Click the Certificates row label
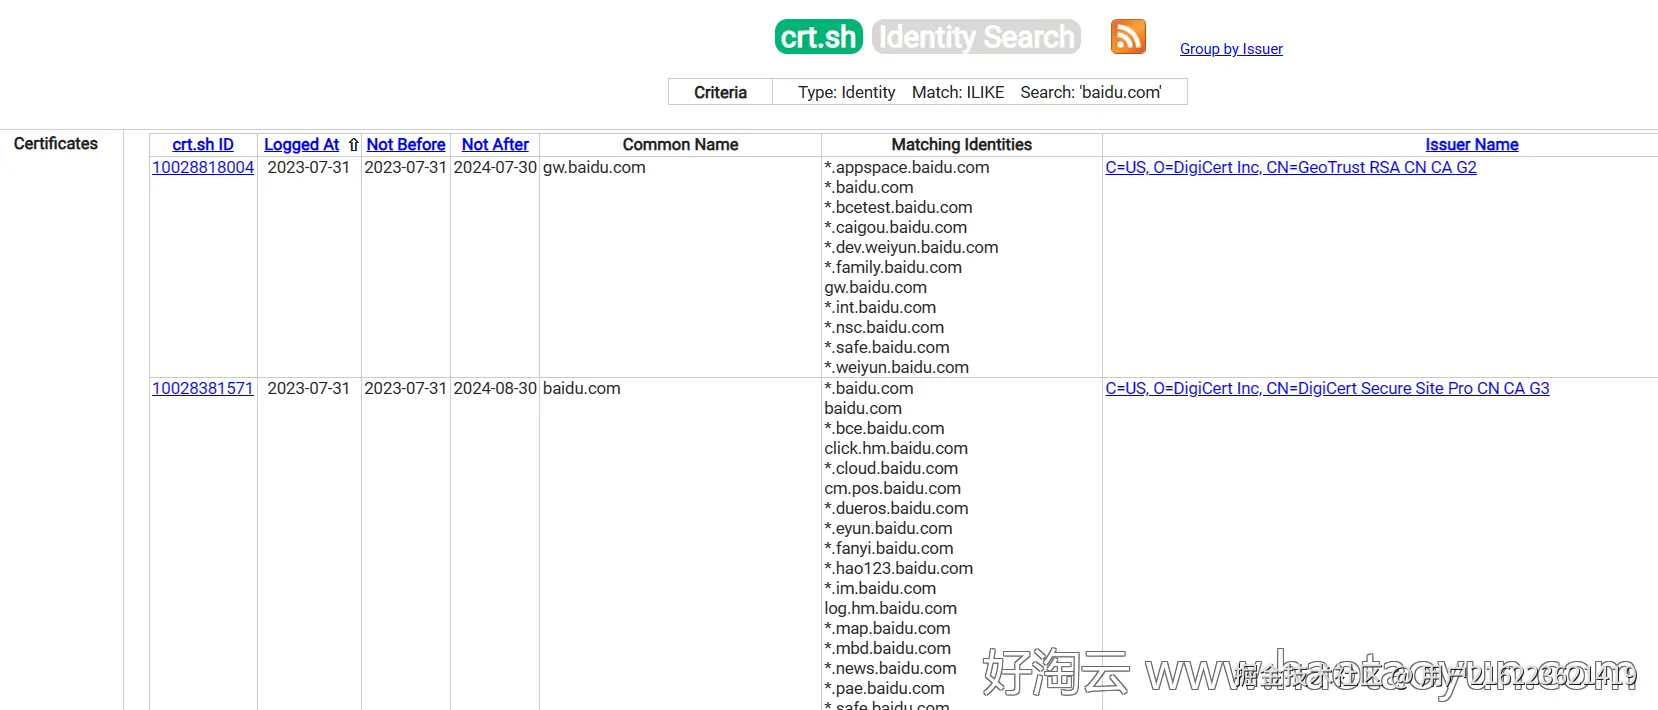This screenshot has width=1658, height=710. [56, 144]
